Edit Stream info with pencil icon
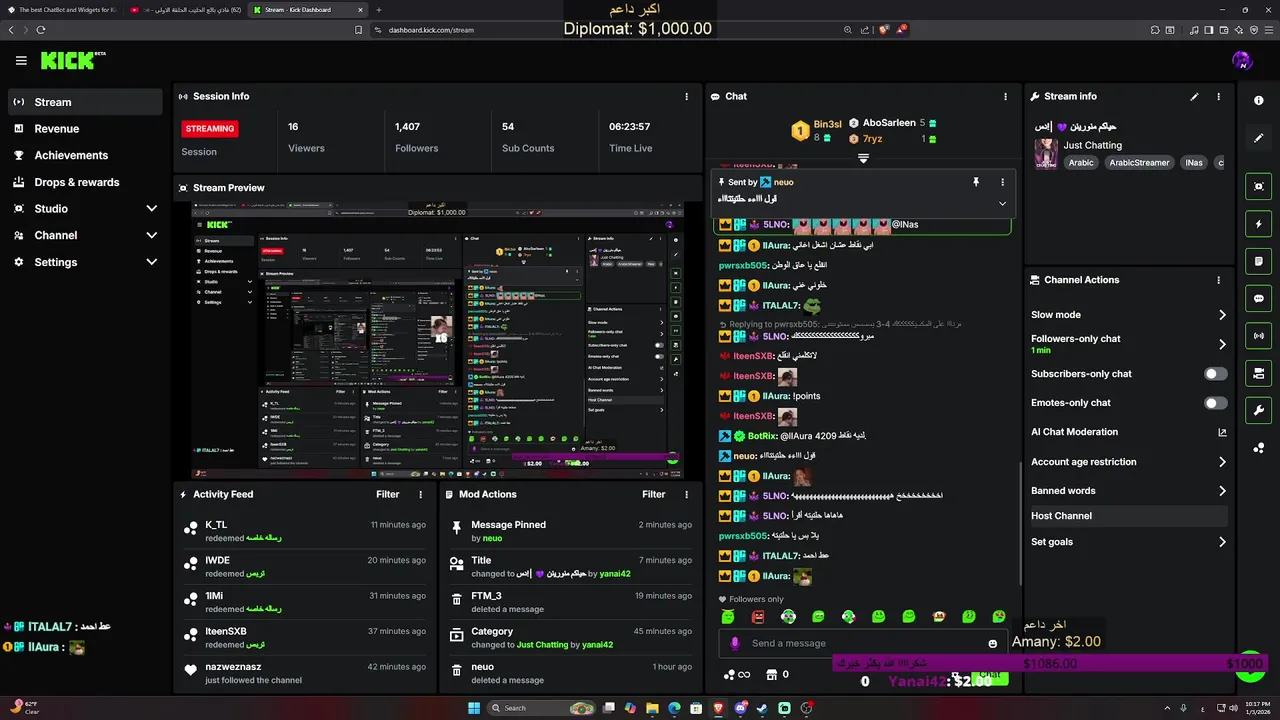The image size is (1280, 720). 1194,96
